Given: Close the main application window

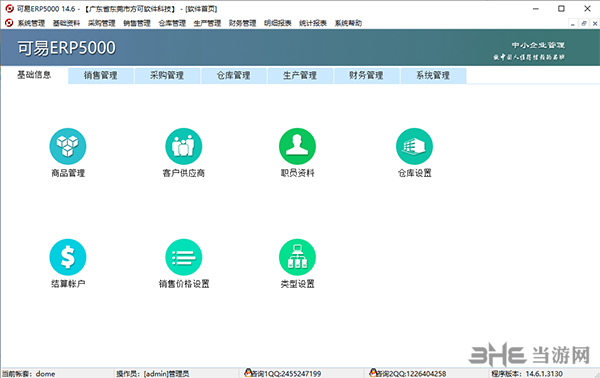Looking at the screenshot, I should pos(587,8).
